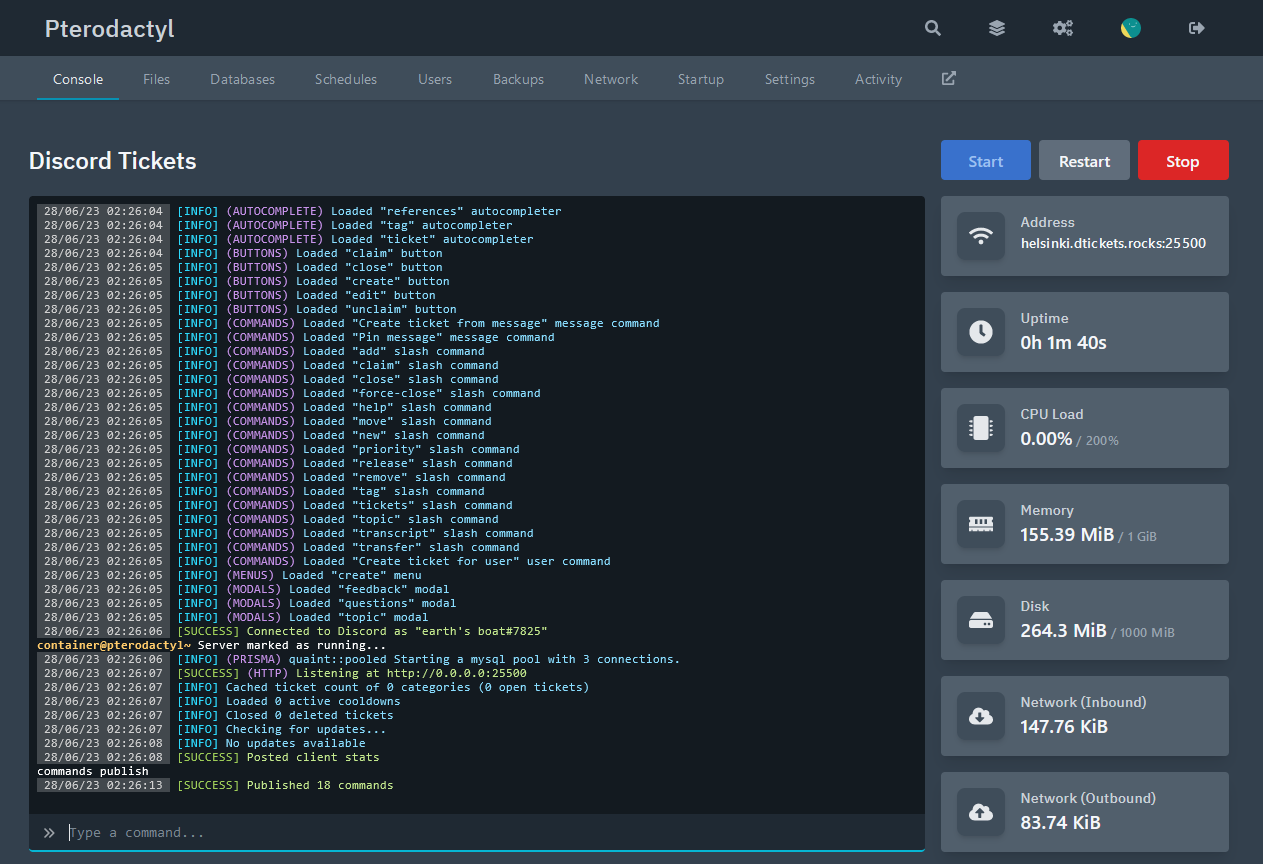This screenshot has height=864, width=1263.
Task: Click the cloud icon on Network Inbound card
Action: (981, 716)
